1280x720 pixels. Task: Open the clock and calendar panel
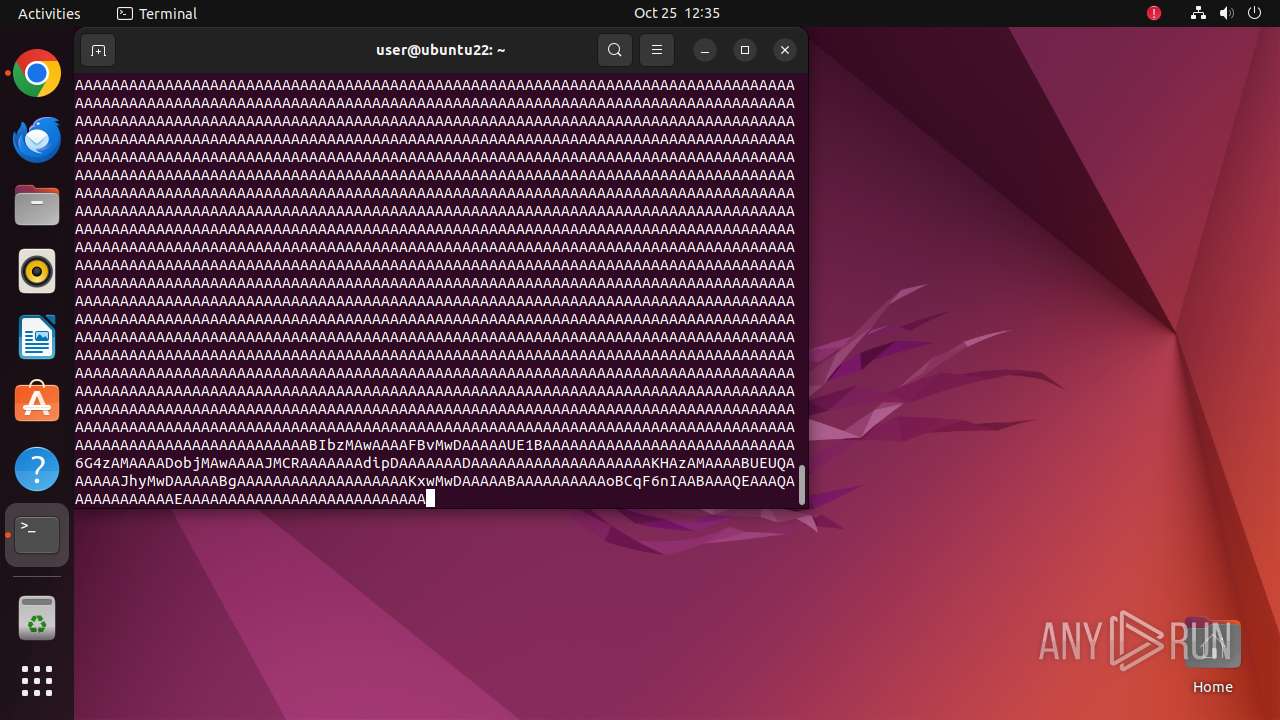click(x=677, y=13)
